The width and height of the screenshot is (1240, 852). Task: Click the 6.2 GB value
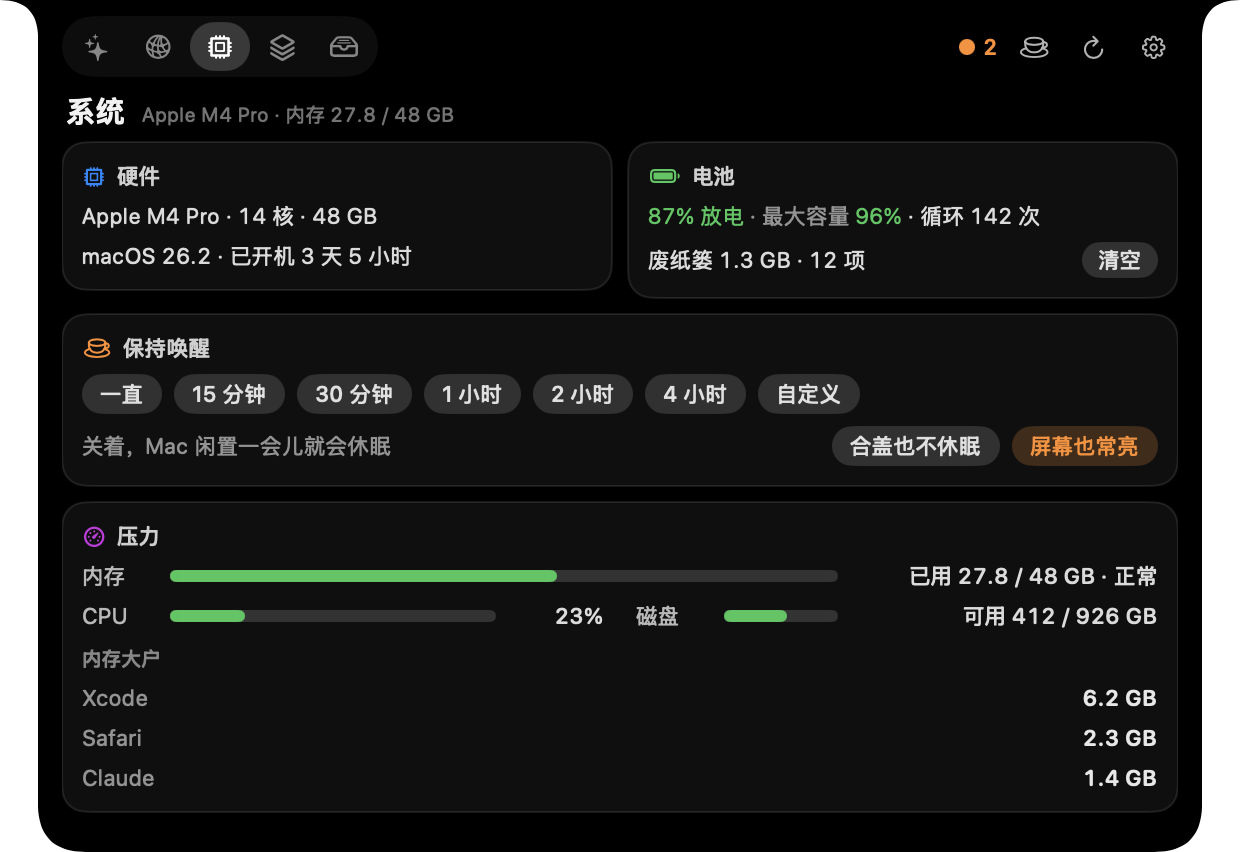[x=1120, y=698]
